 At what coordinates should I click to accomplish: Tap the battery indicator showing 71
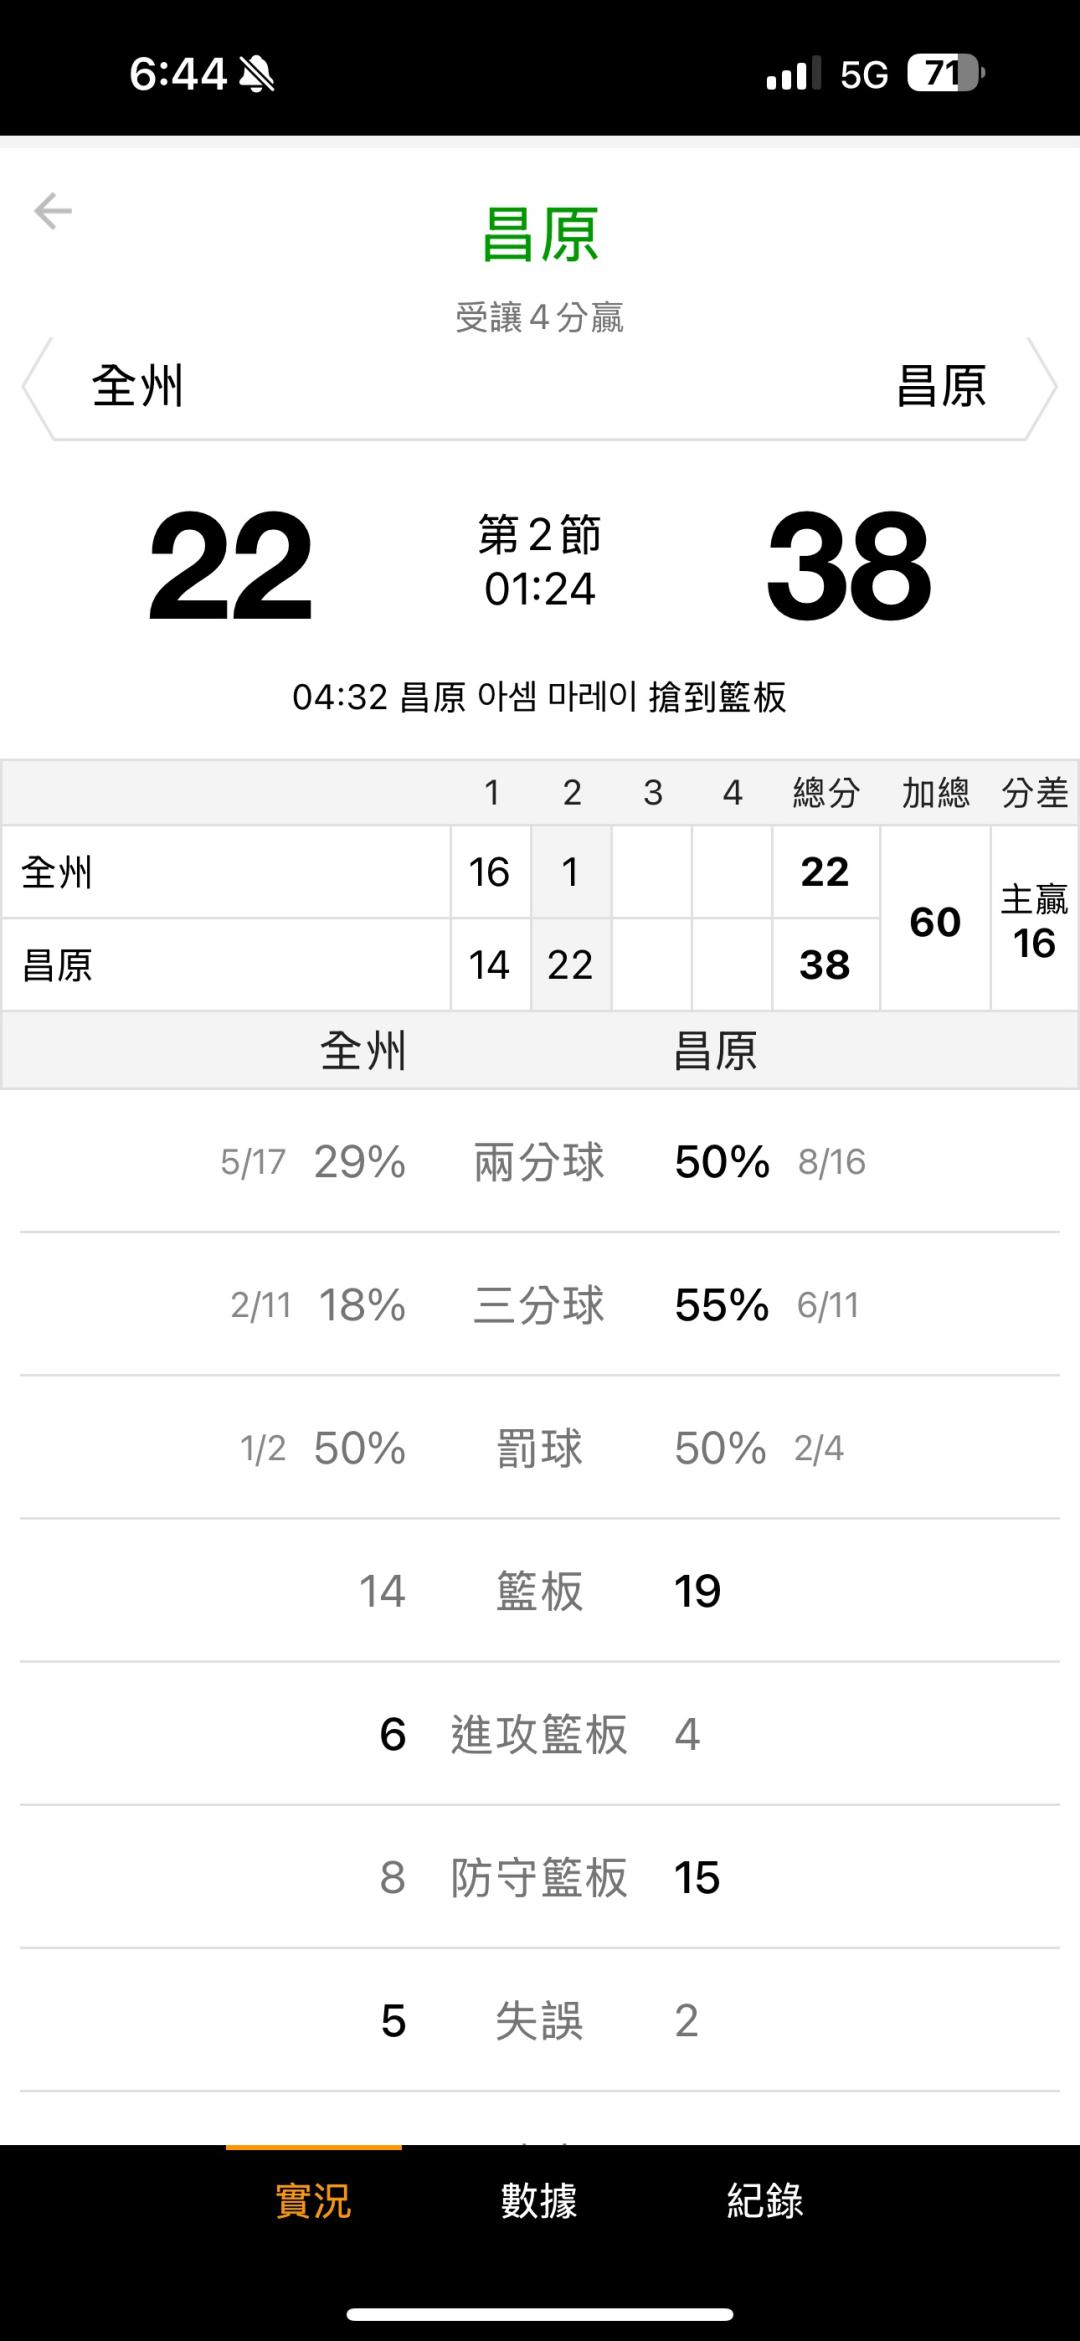tap(945, 73)
